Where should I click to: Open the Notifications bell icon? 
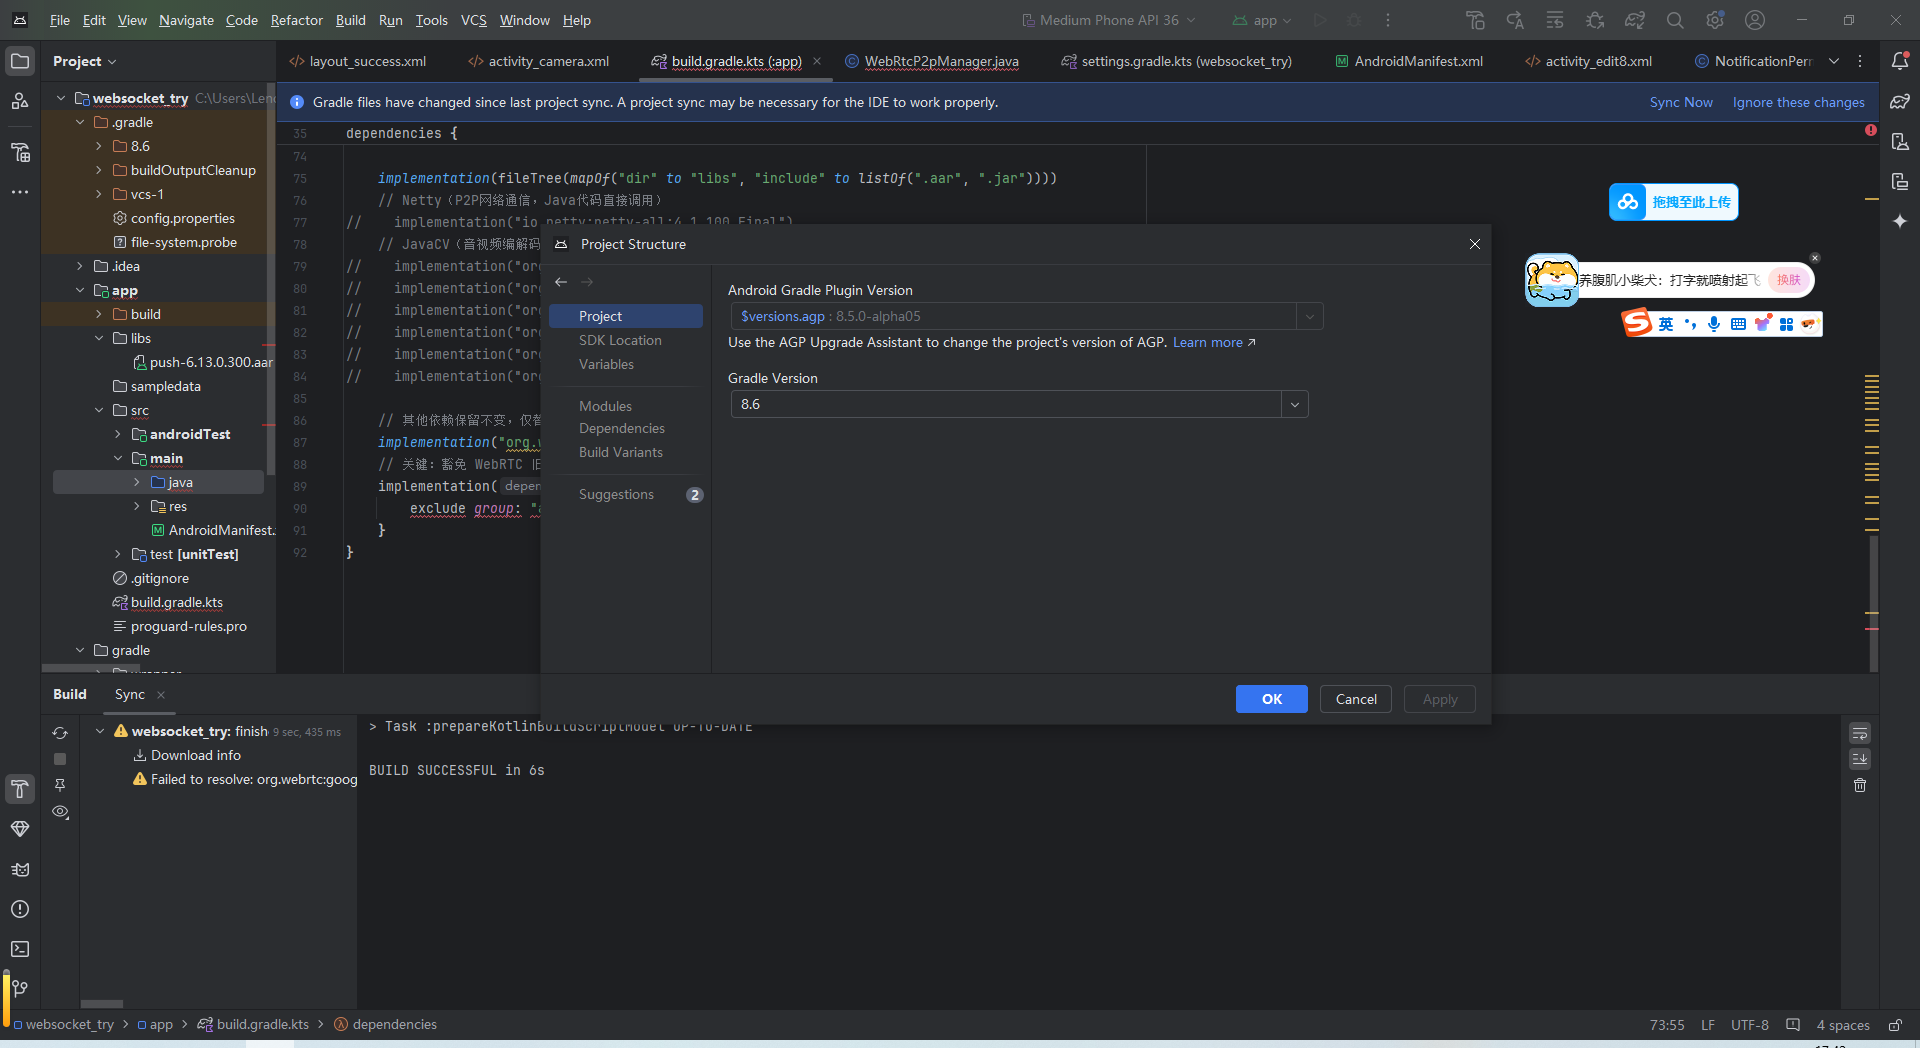coord(1900,61)
